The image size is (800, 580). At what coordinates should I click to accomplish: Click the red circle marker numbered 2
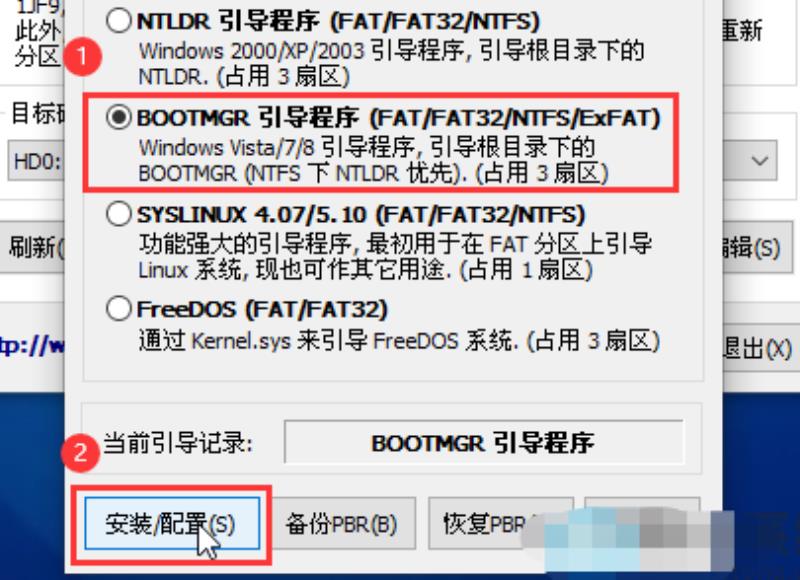click(x=80, y=452)
